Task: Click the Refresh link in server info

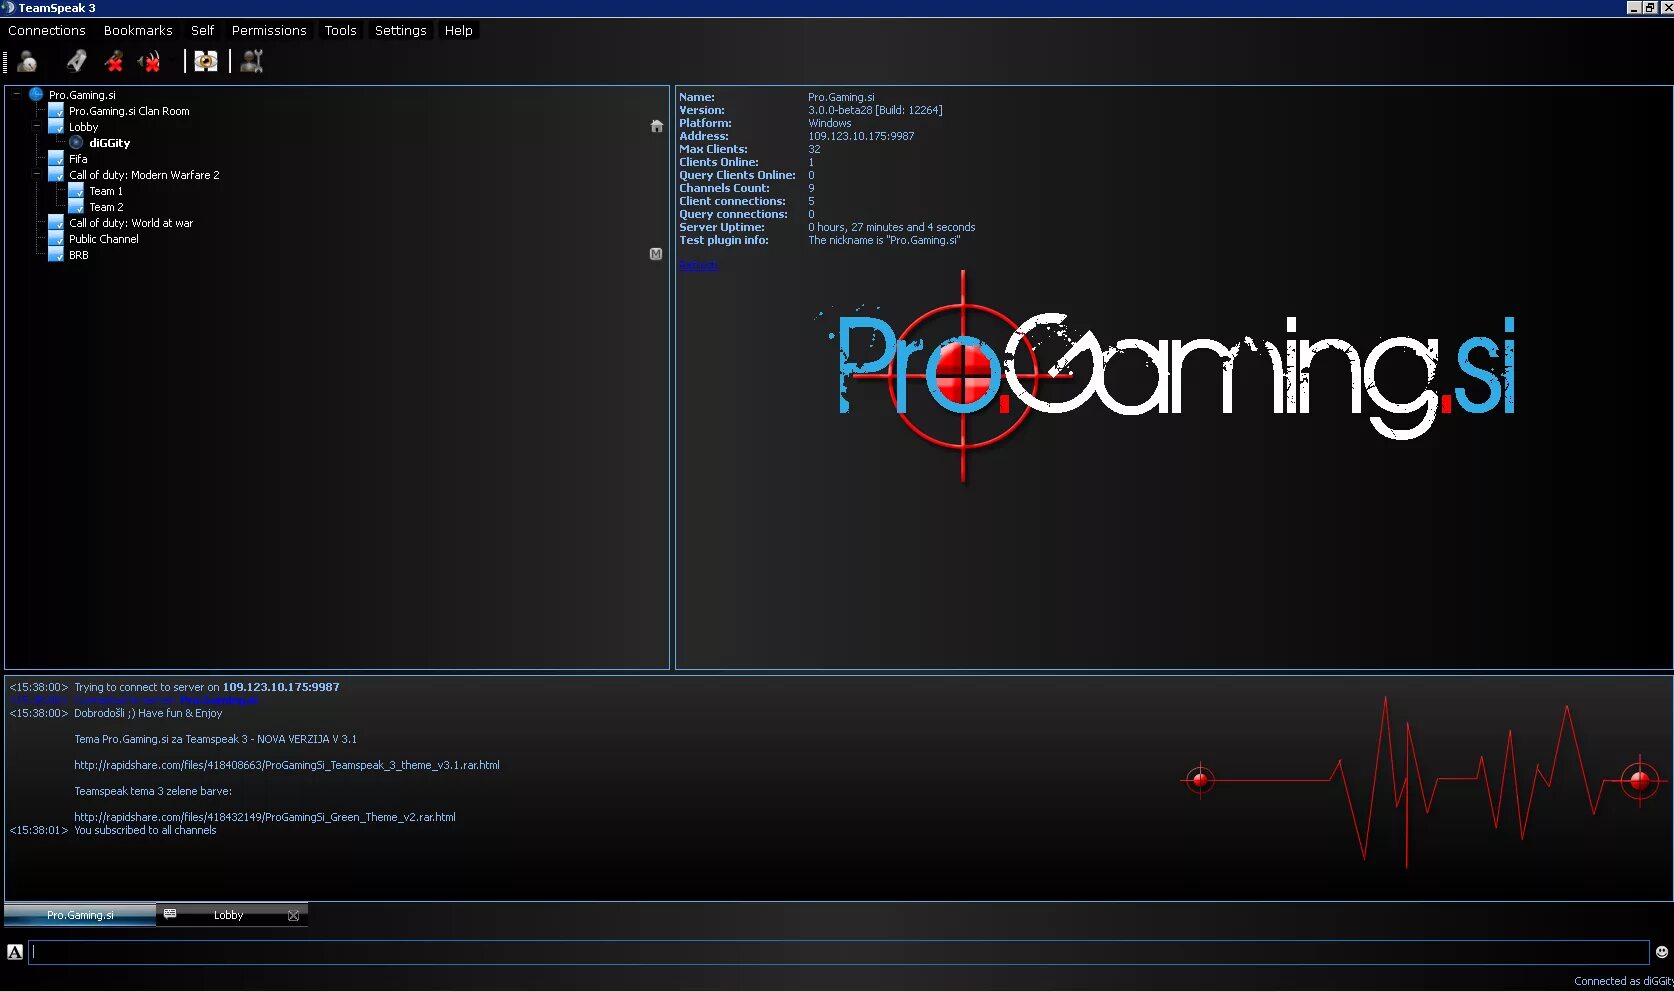Action: click(x=698, y=265)
